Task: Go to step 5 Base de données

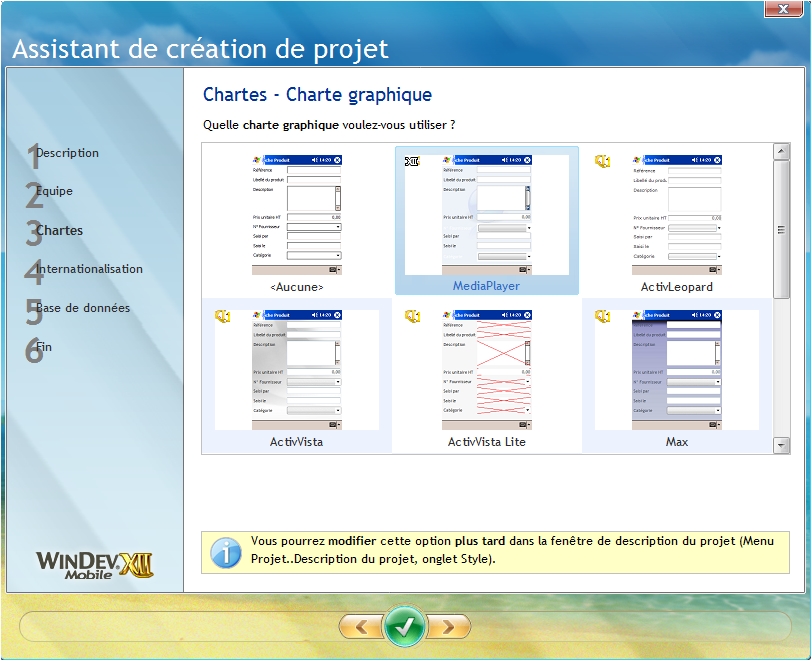Action: pyautogui.click(x=78, y=309)
